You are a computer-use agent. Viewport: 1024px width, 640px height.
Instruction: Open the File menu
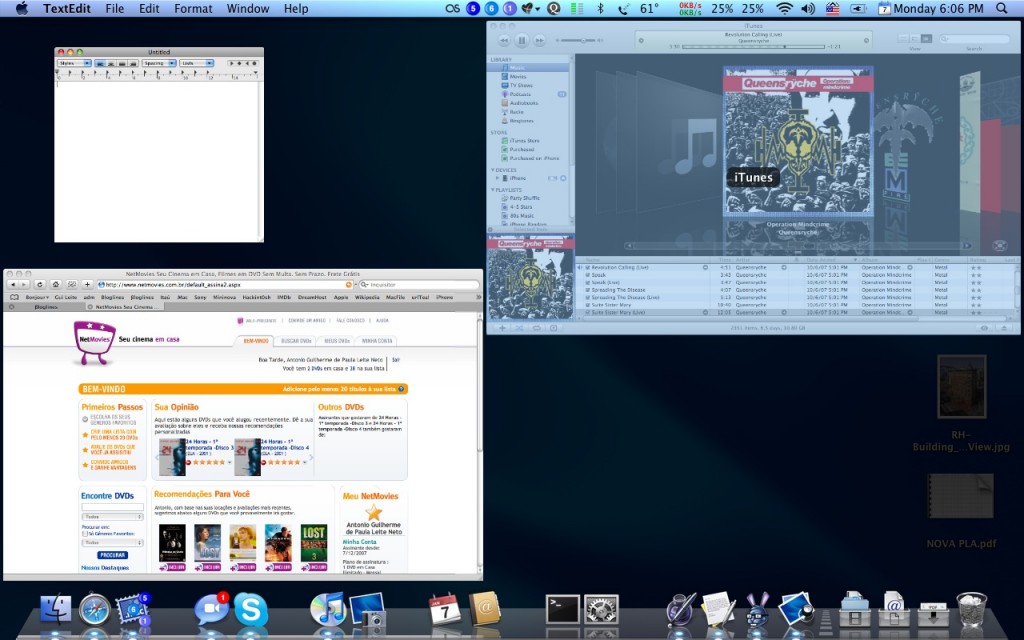coord(114,8)
